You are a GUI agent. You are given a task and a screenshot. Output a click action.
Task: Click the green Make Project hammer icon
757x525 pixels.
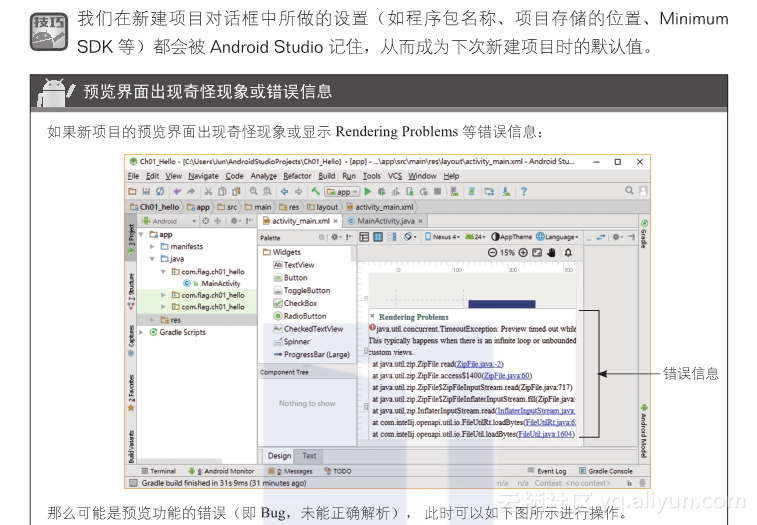click(316, 192)
